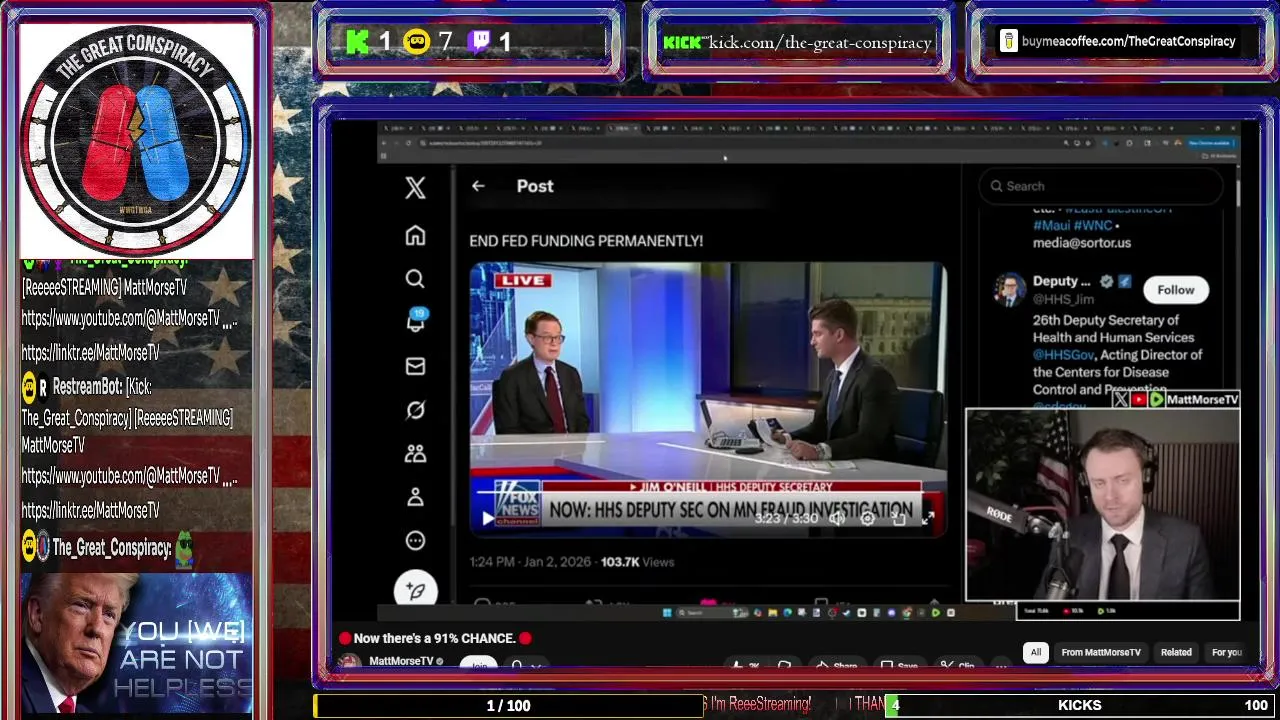
Task: Open the @HHSGov mention link
Action: tap(1065, 355)
